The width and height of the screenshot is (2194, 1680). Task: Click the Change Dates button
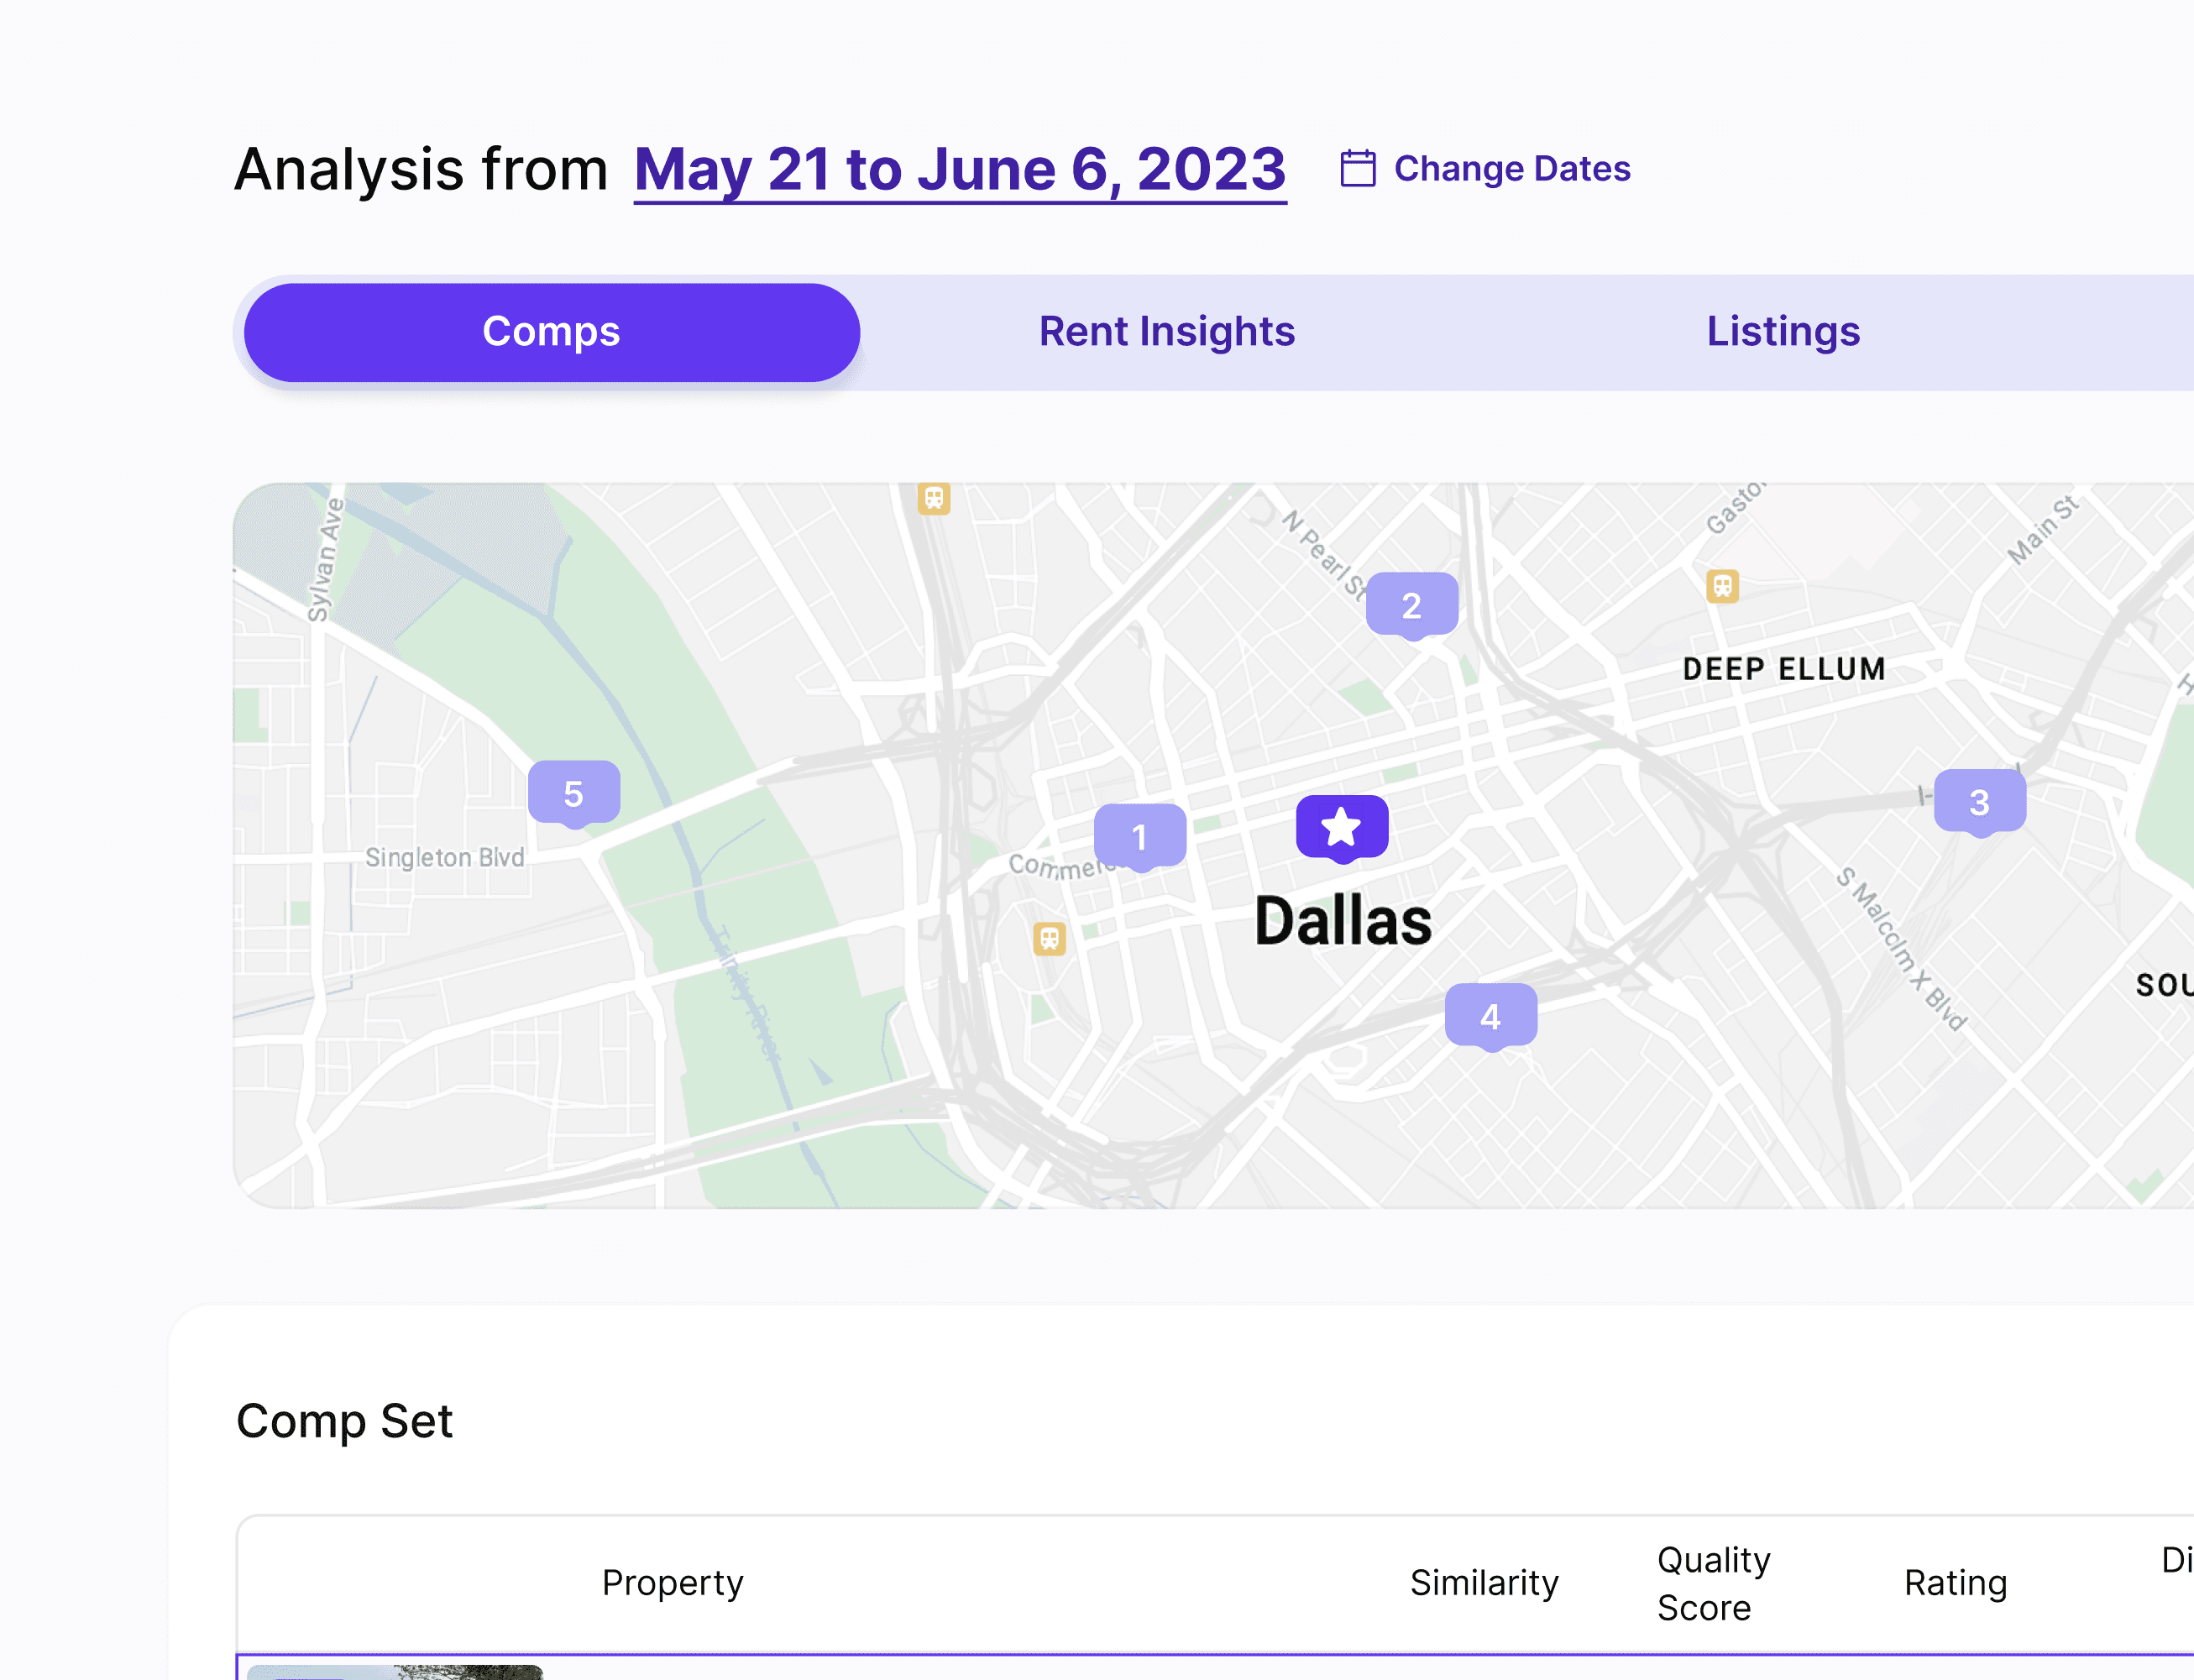[x=1486, y=168]
